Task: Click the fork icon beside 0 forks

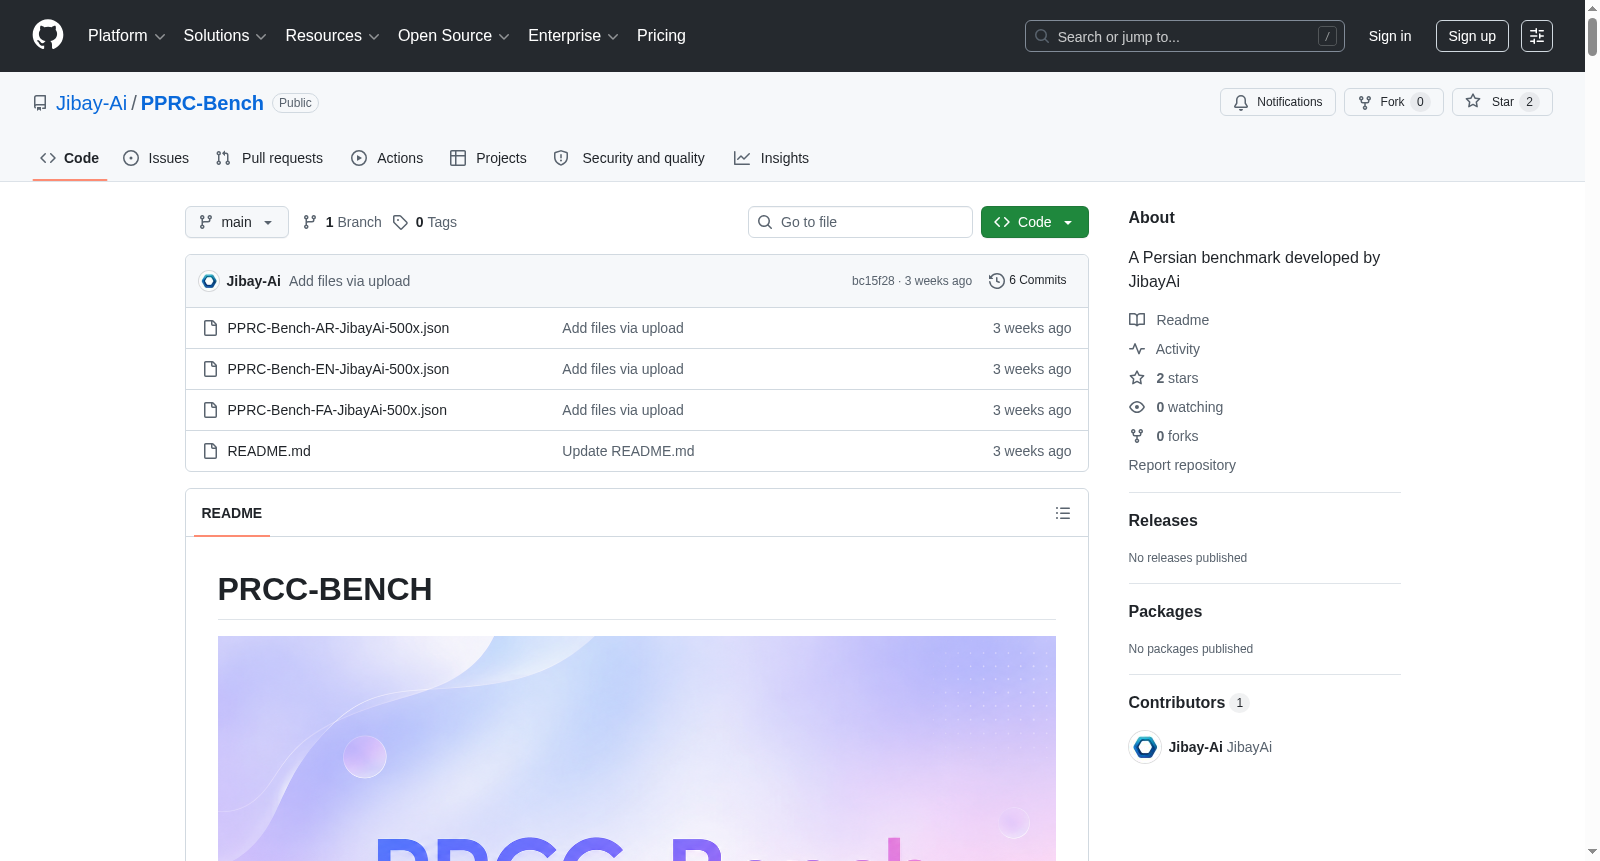Action: [x=1137, y=436]
